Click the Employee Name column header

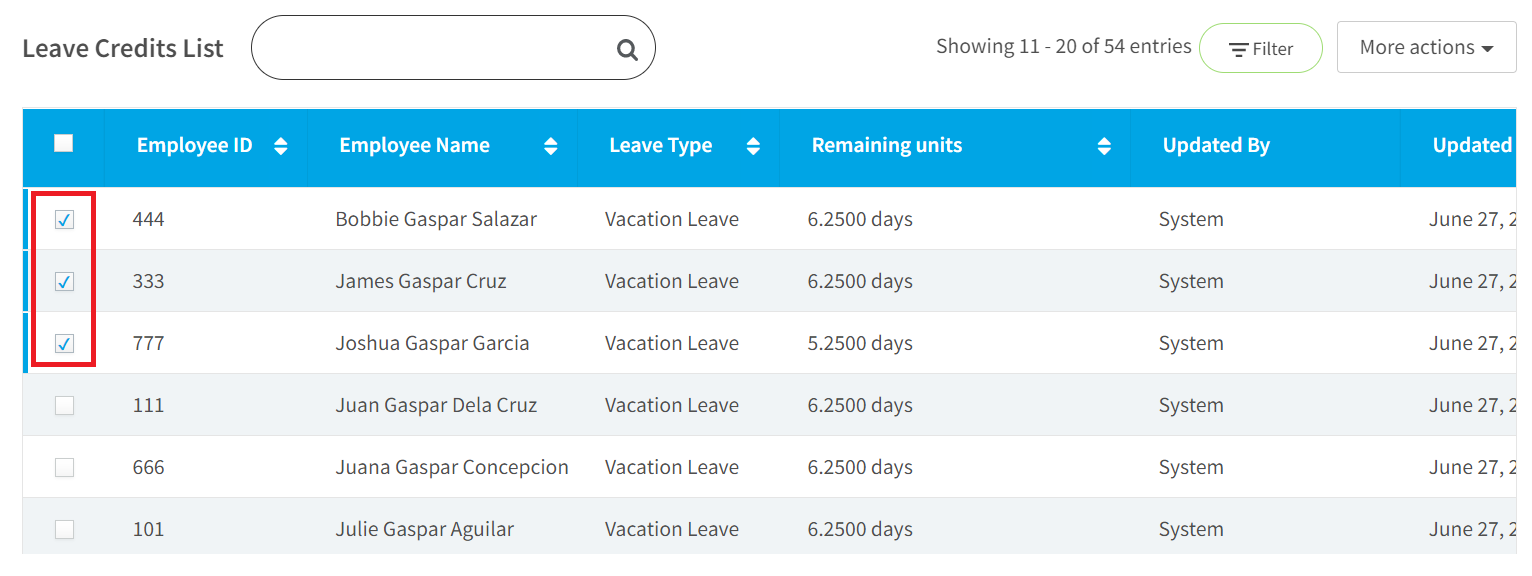tap(415, 145)
